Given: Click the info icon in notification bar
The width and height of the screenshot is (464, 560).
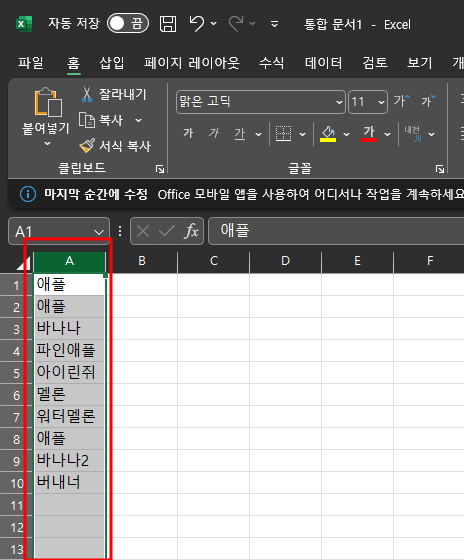Looking at the screenshot, I should 28,195.
